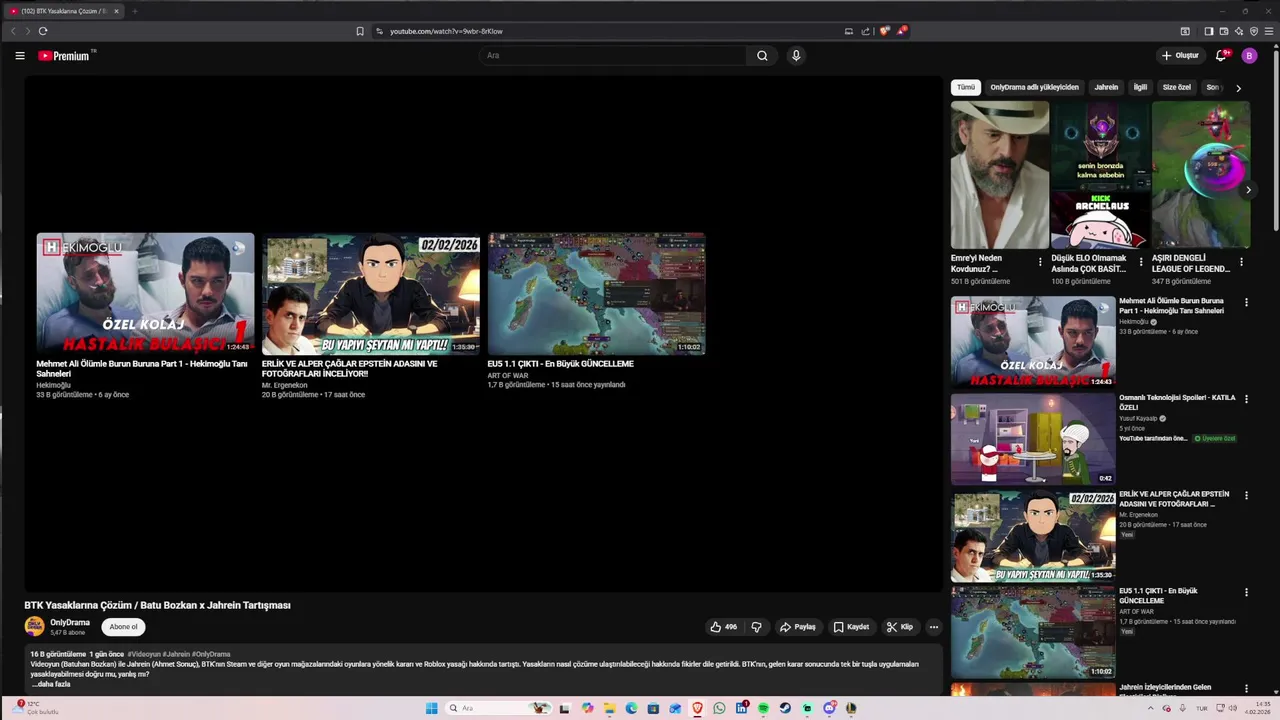Screen dimensions: 1280x720
Task: Open AŞIRI DENGELİ LEAGUE OF LEGENDS short
Action: click(1200, 175)
